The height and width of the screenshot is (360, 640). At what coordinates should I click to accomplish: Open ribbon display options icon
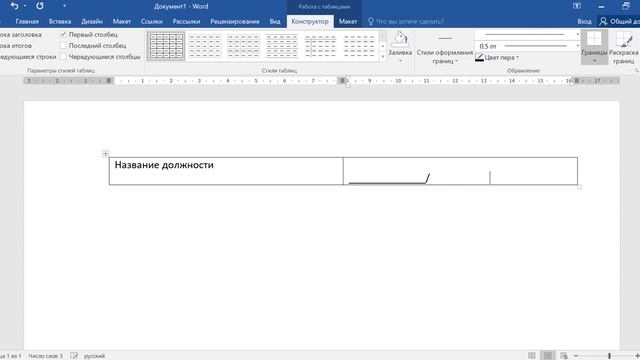tap(577, 6)
